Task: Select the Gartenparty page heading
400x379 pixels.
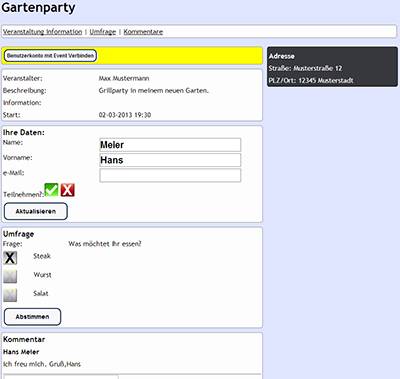Action: (x=38, y=8)
